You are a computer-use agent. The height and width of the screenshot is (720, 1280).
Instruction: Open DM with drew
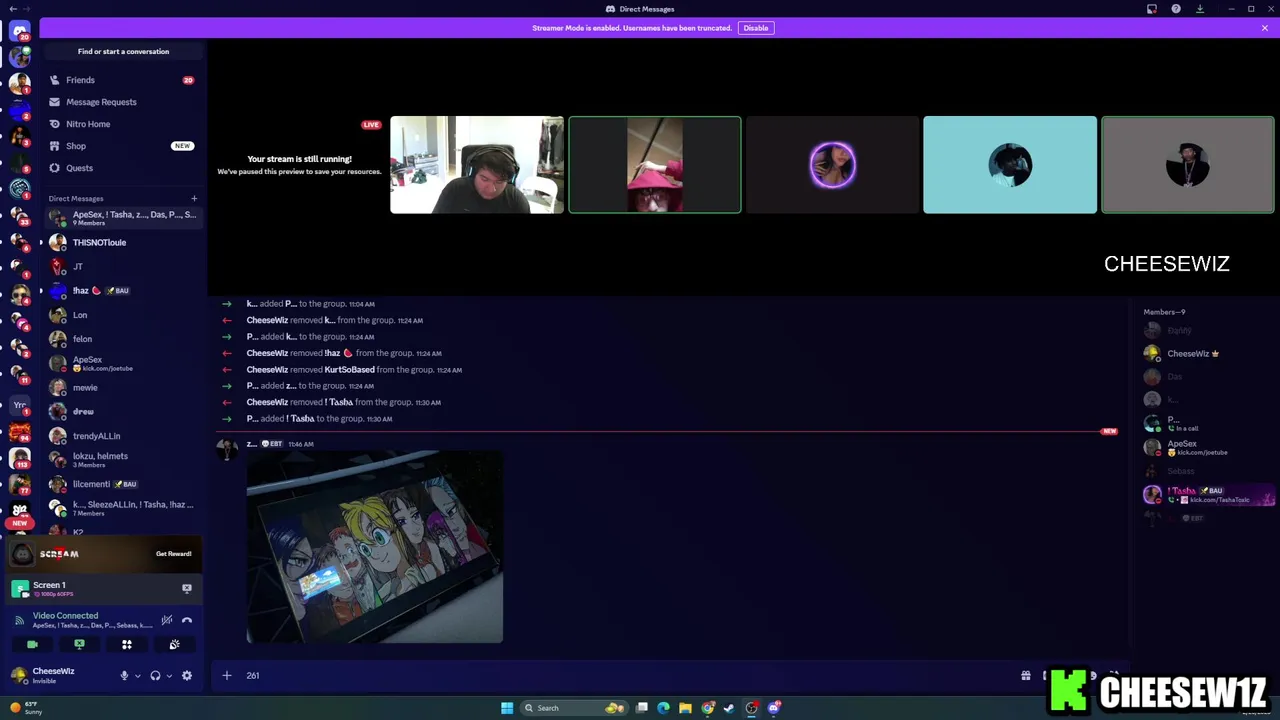coord(123,411)
